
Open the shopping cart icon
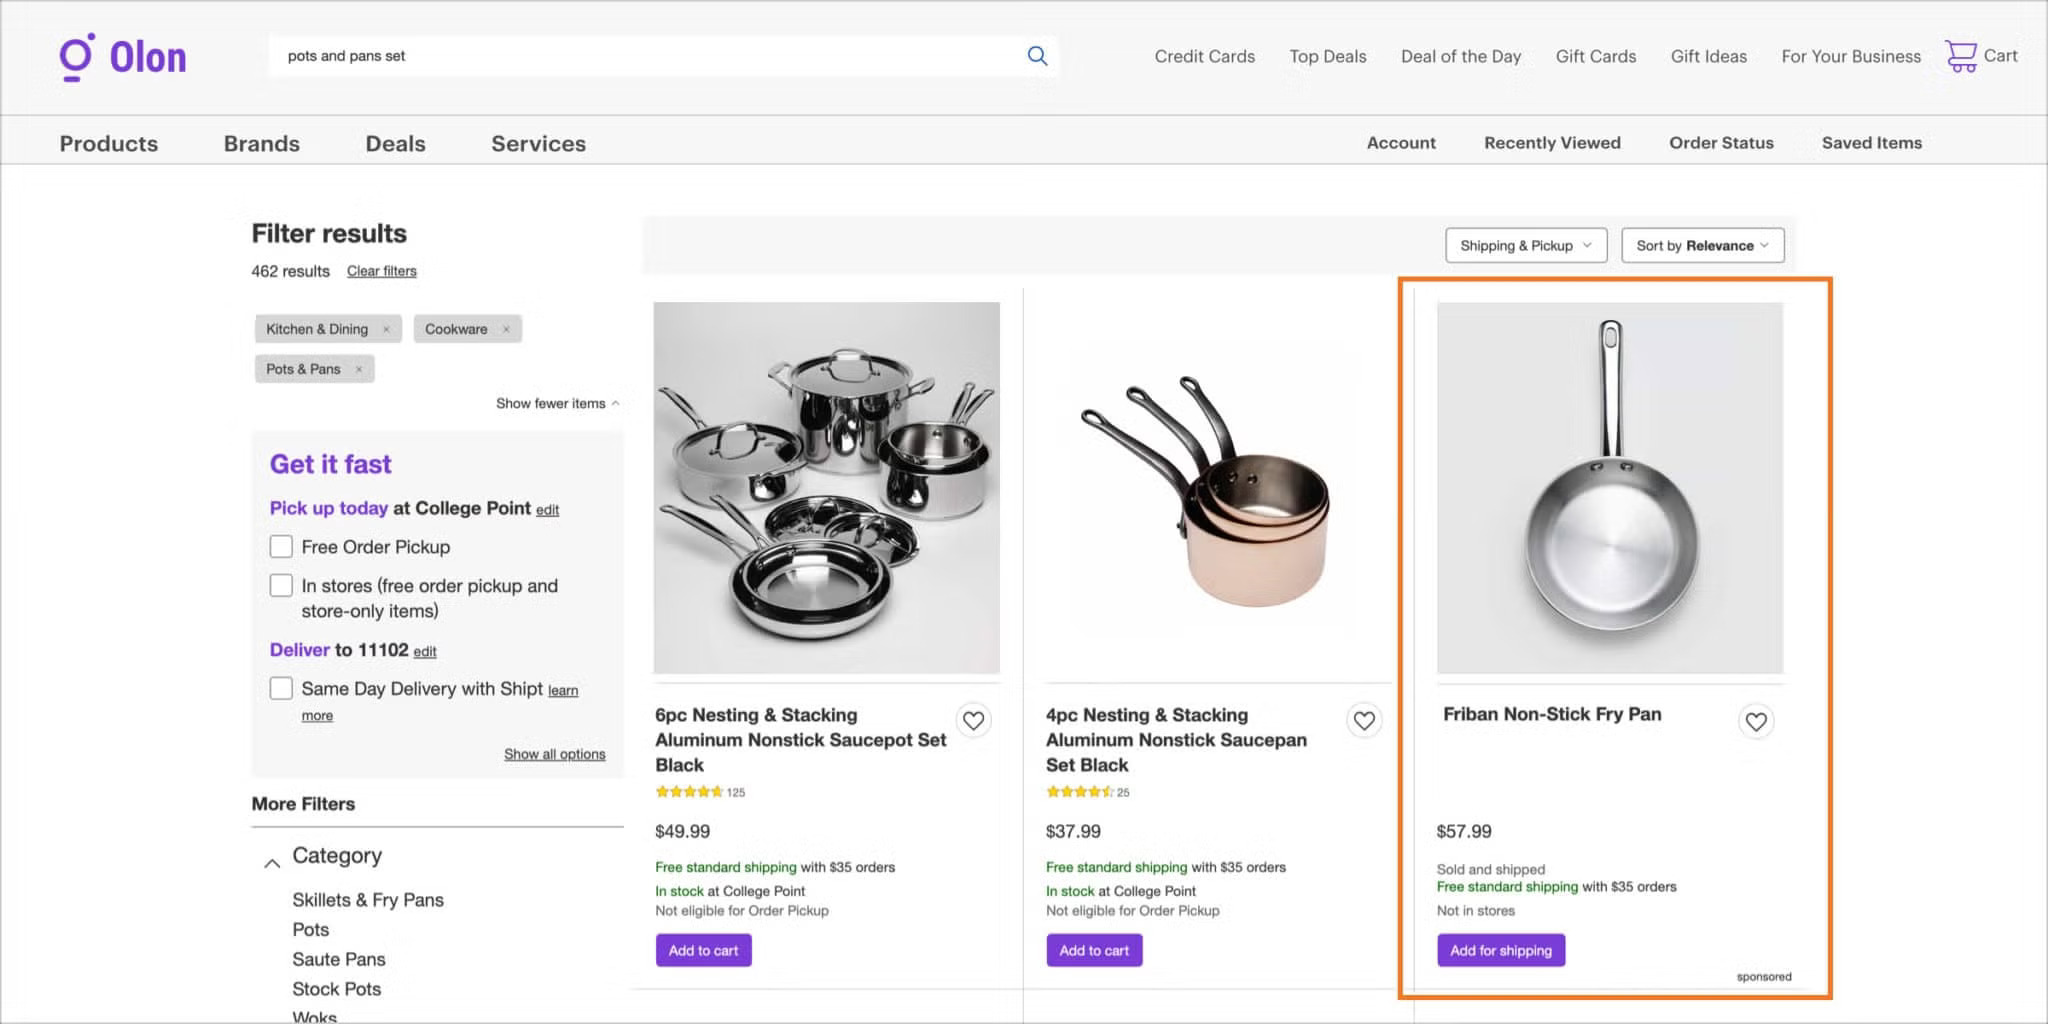point(1960,56)
